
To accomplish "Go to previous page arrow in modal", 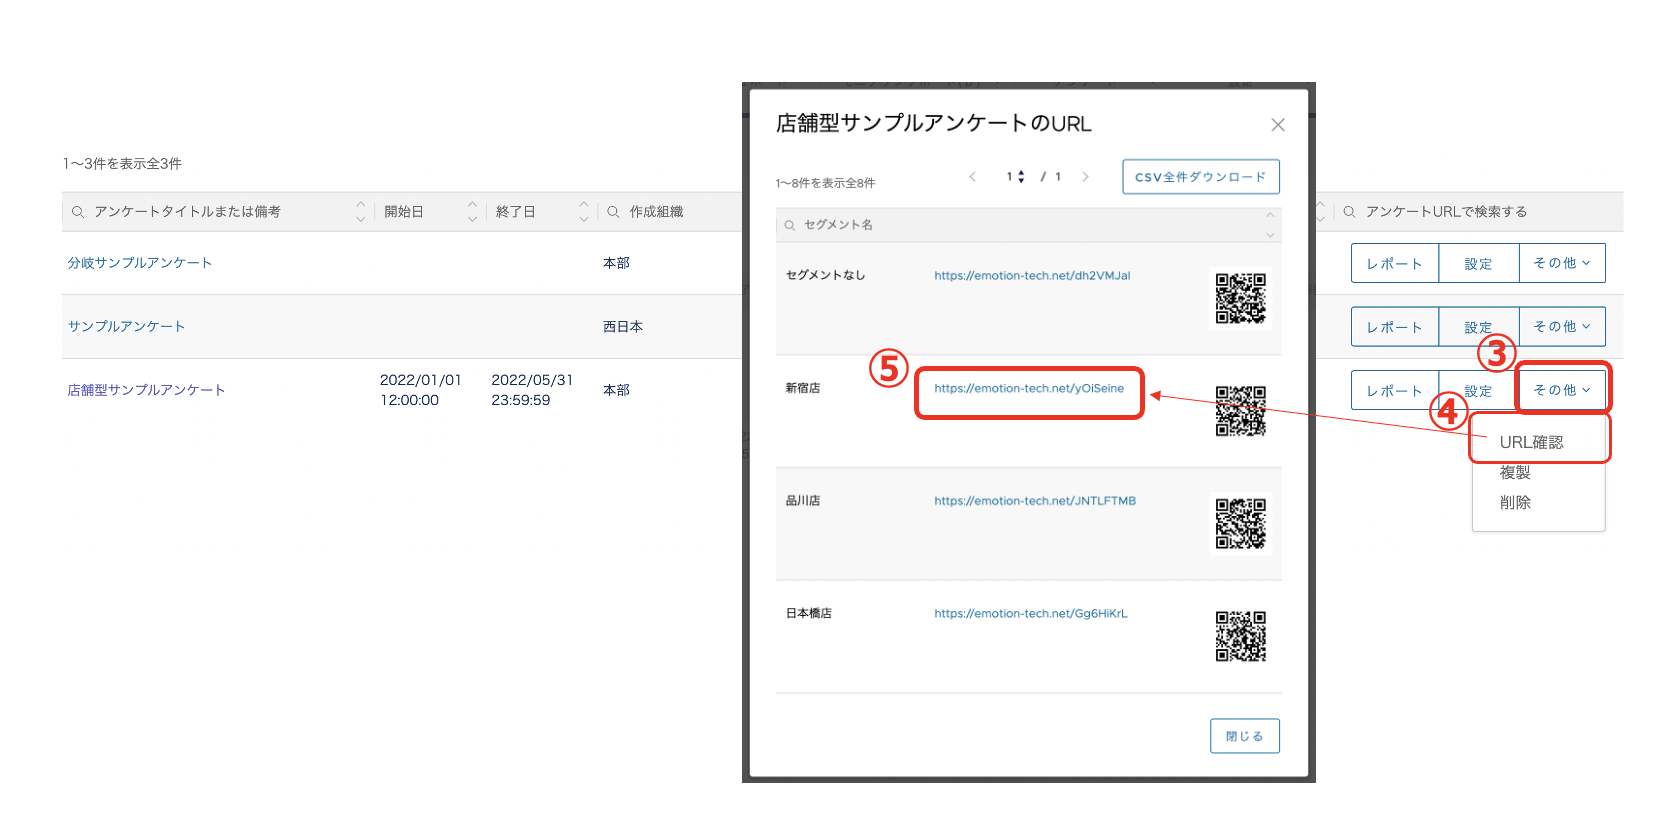I will point(972,177).
